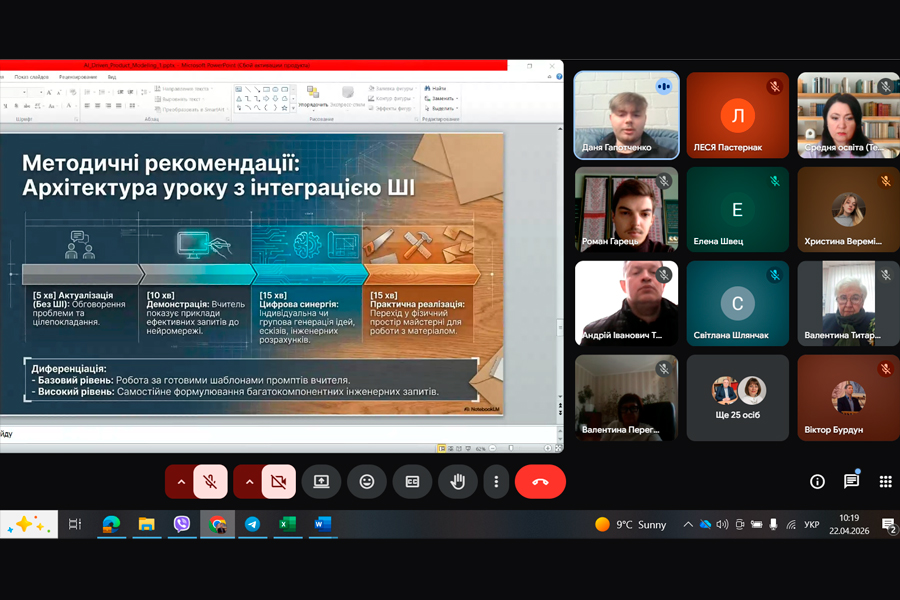Open Контур фигуры outline dropdown
900x600 pixels.
point(391,98)
